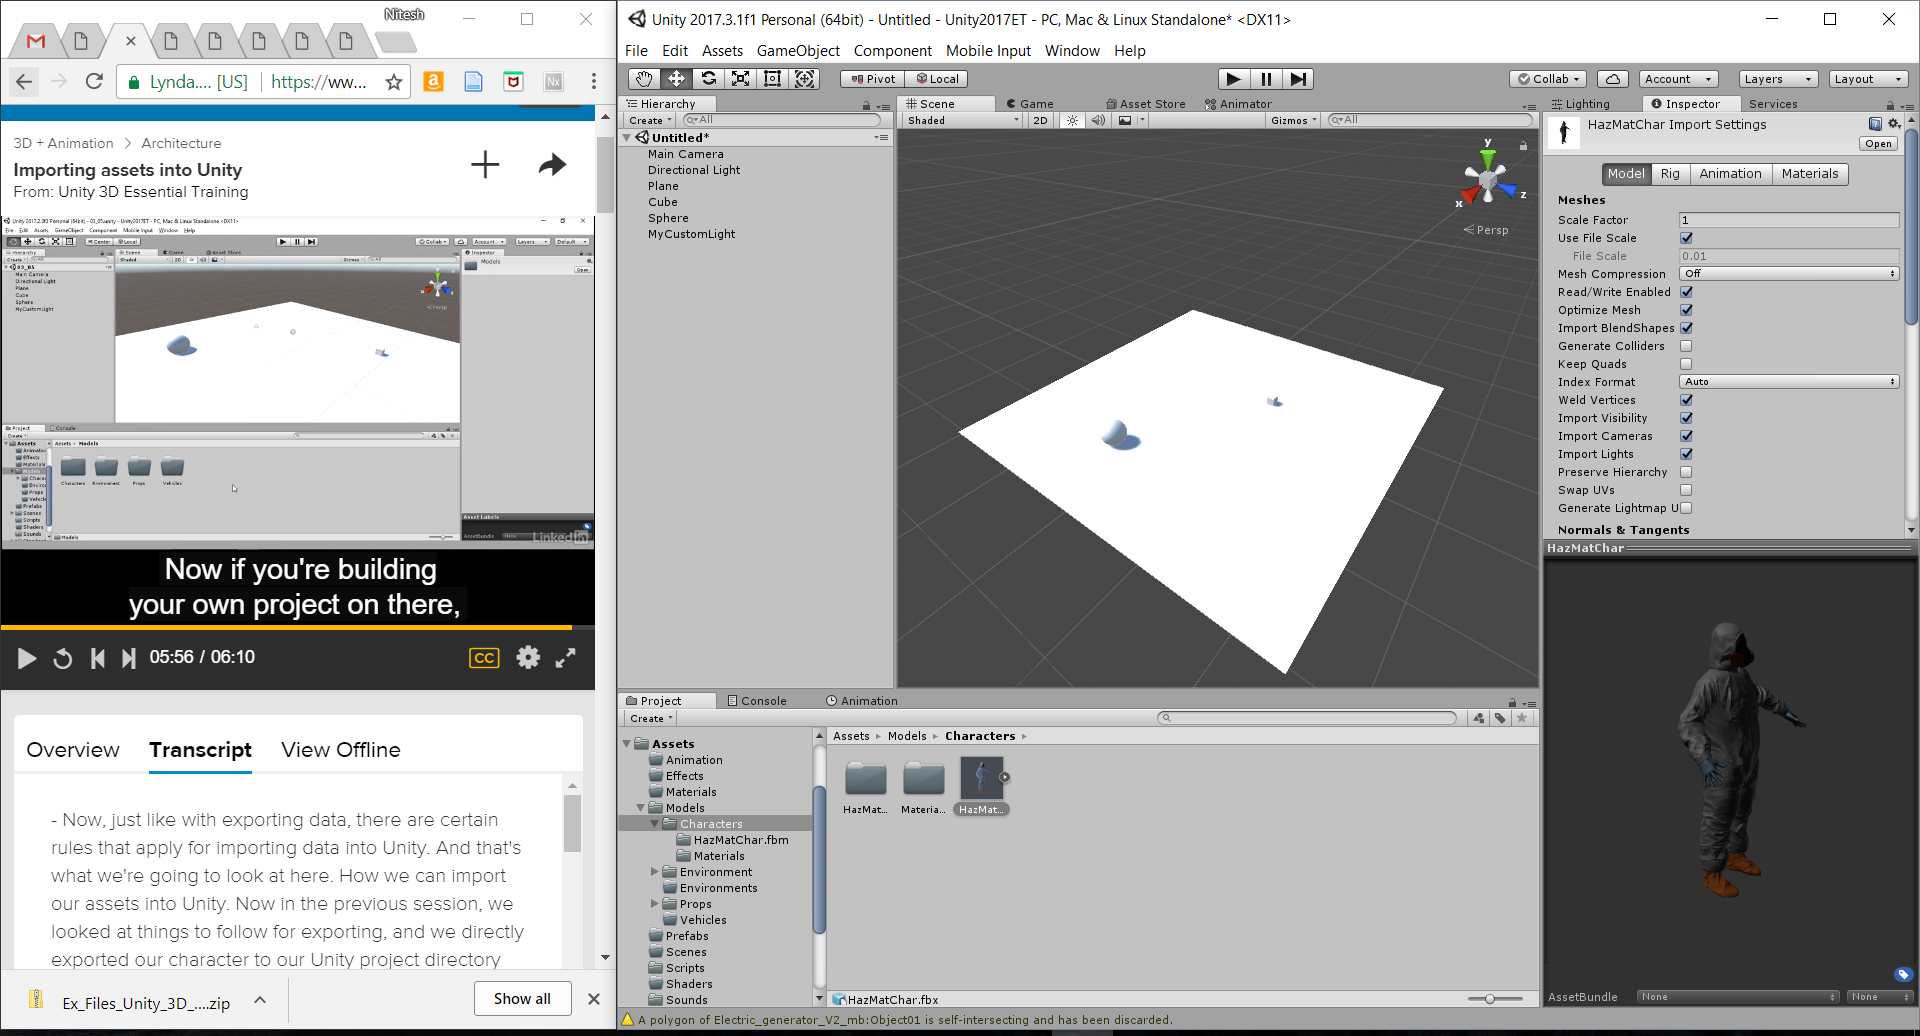The image size is (1920, 1036).
Task: Open the GameObject menu
Action: click(x=798, y=51)
